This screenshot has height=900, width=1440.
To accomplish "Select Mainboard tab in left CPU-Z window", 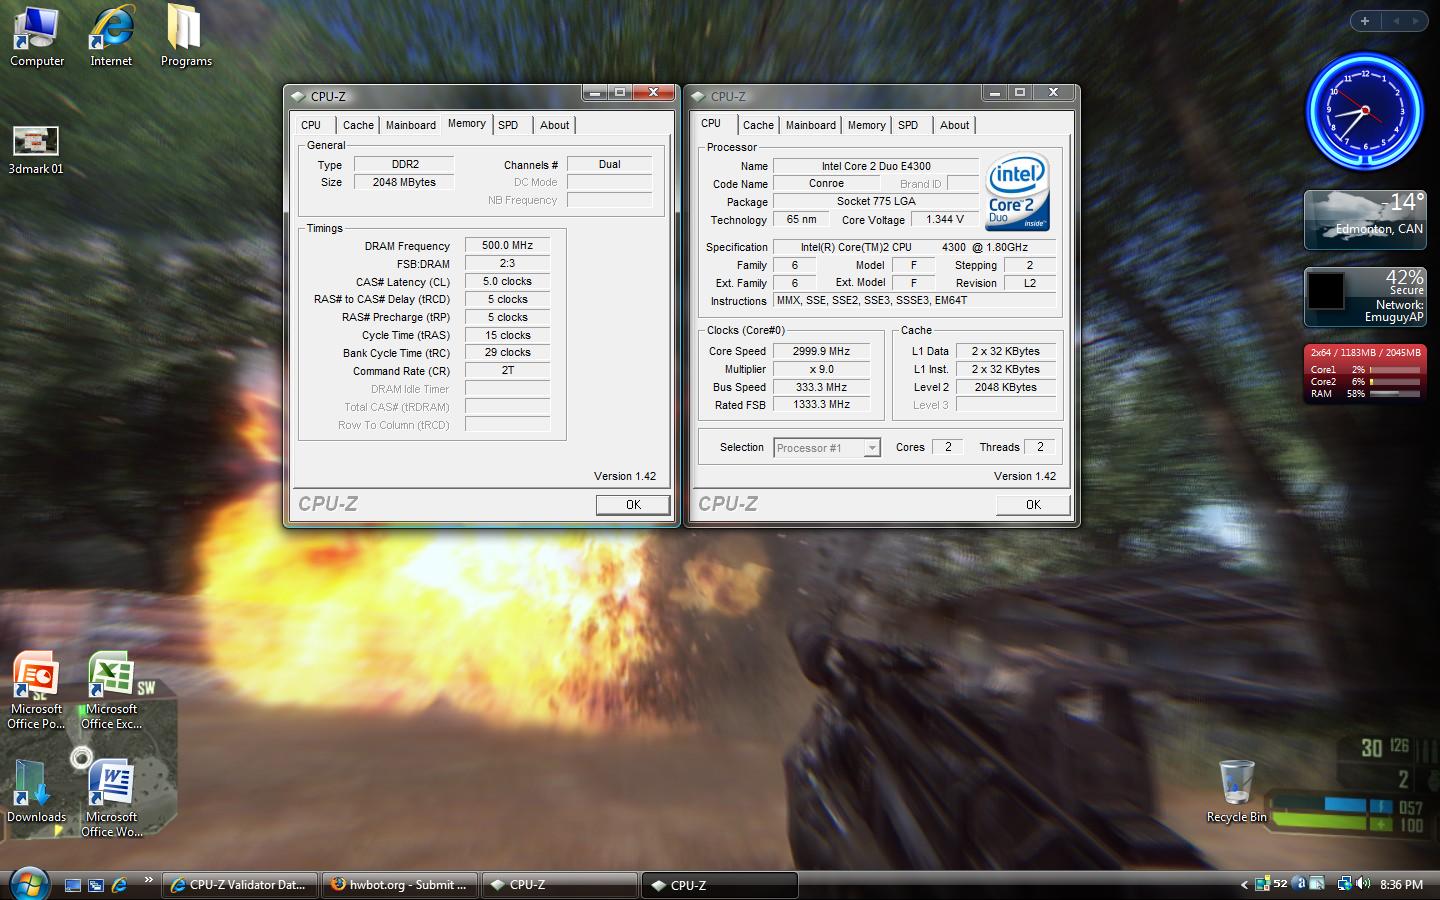I will point(411,125).
